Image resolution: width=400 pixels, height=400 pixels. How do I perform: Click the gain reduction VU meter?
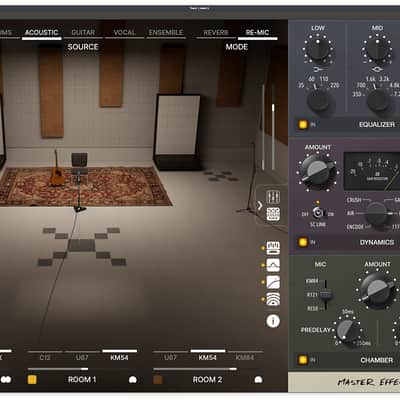click(372, 171)
